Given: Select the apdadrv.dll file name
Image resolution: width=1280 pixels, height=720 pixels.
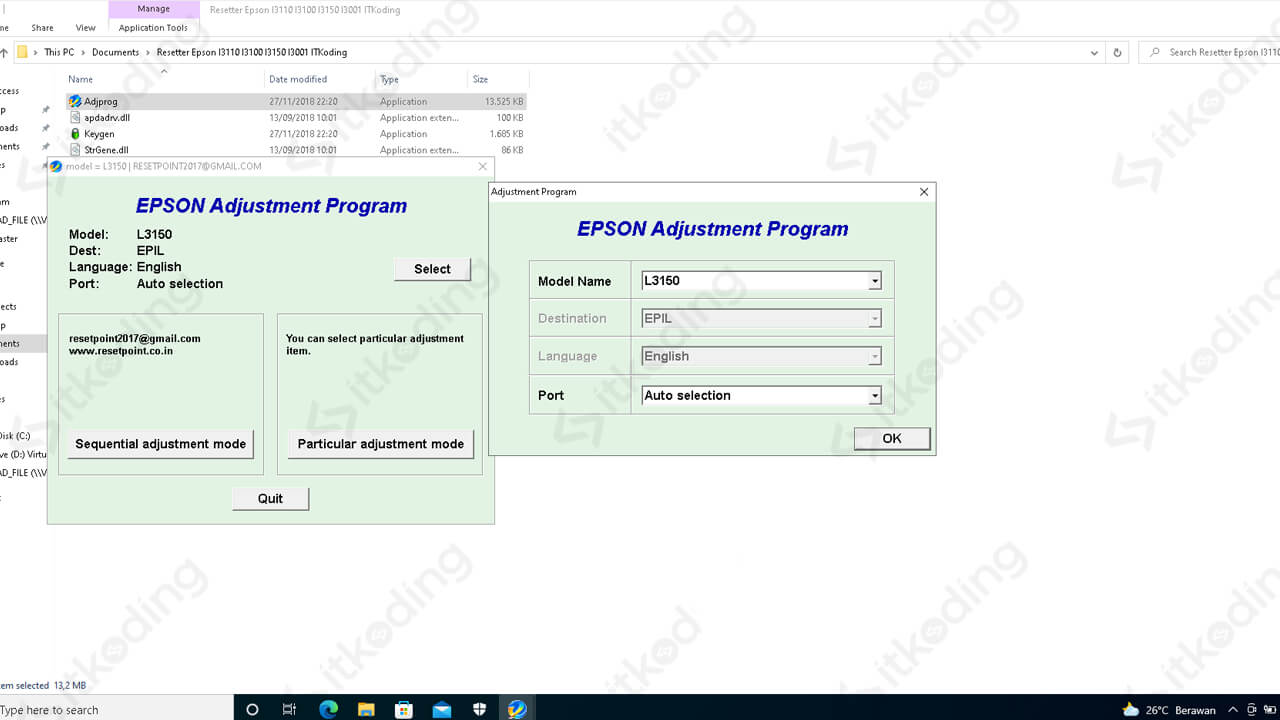Looking at the screenshot, I should [107, 118].
